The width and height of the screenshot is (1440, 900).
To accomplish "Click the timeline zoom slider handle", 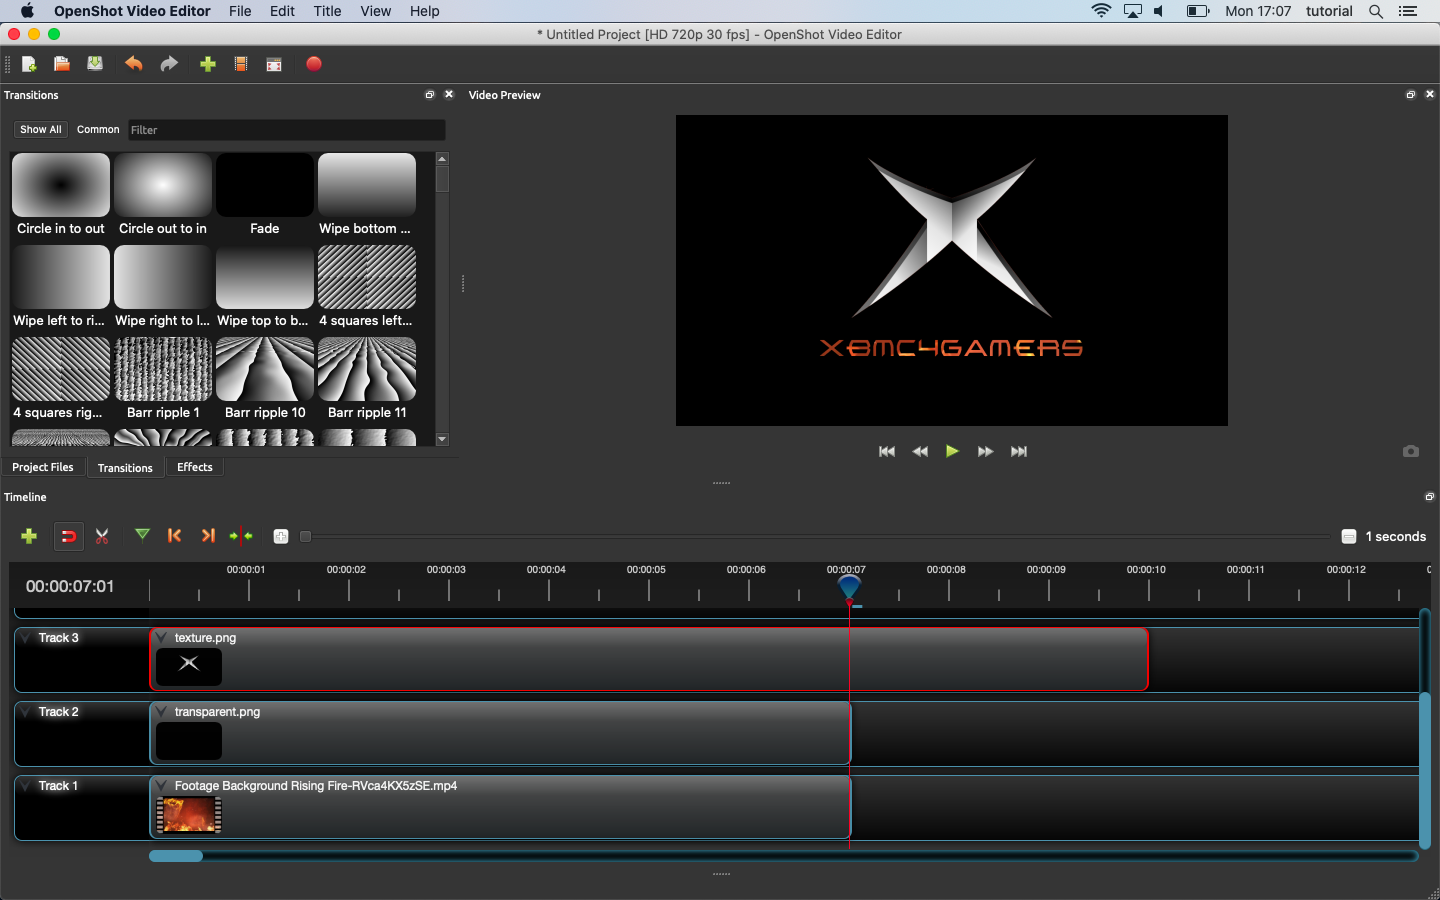I will [x=306, y=537].
